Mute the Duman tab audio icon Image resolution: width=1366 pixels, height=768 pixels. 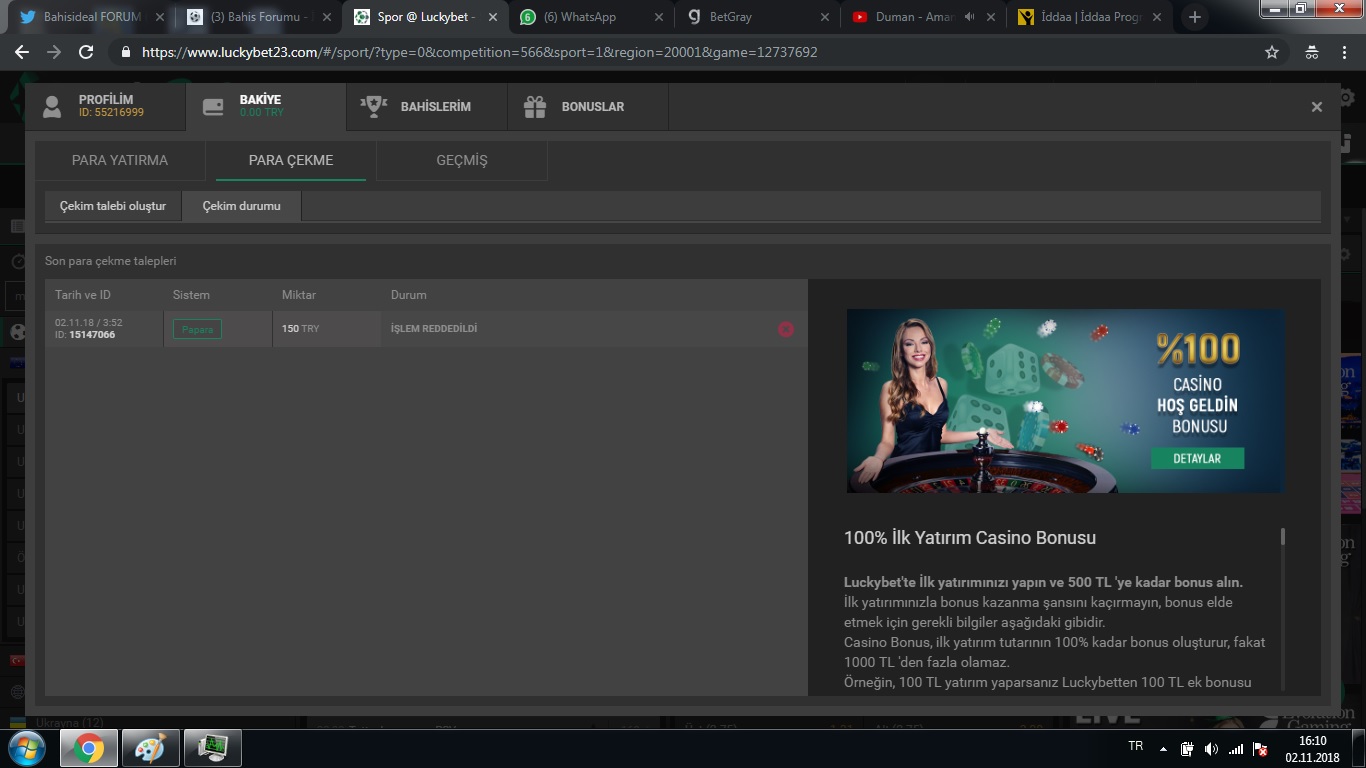click(x=969, y=17)
